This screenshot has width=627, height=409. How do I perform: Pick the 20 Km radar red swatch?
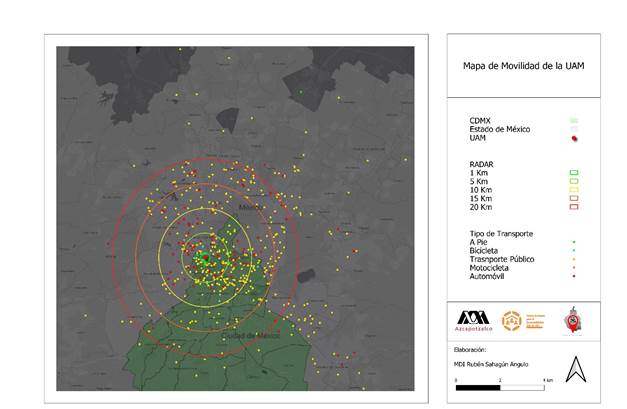[574, 207]
